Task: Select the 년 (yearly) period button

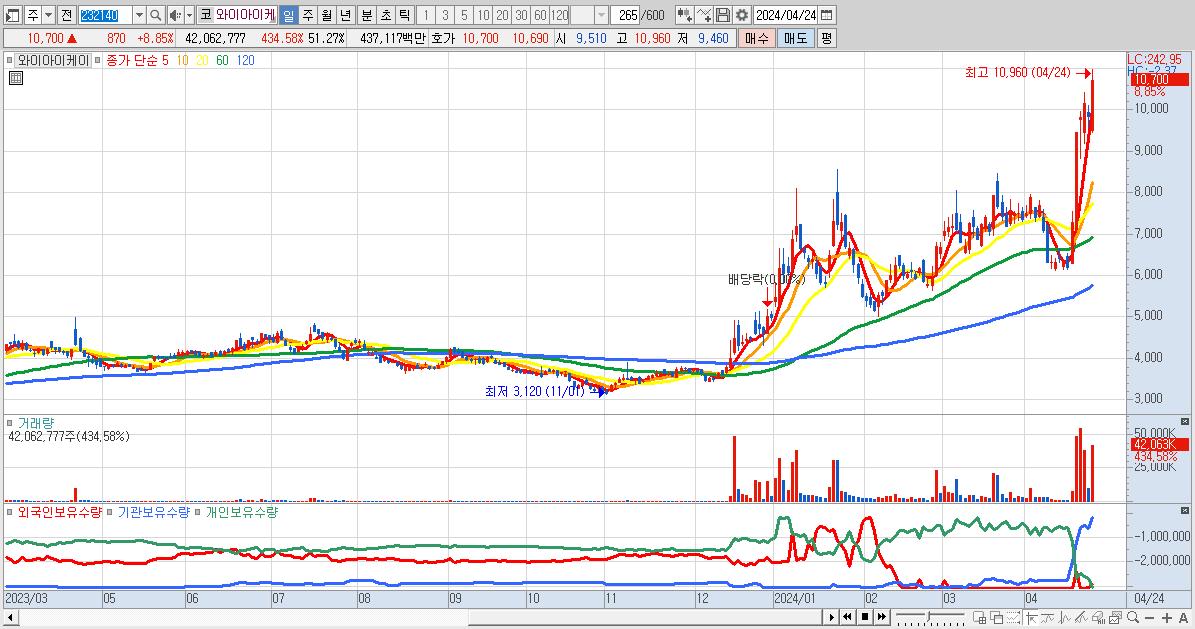Action: tap(345, 15)
